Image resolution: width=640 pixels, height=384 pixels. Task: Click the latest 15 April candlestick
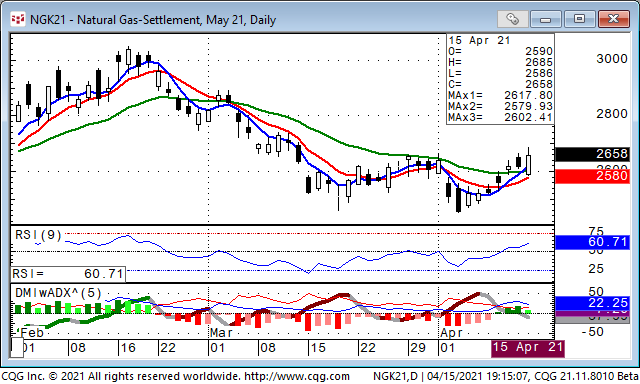[529, 164]
